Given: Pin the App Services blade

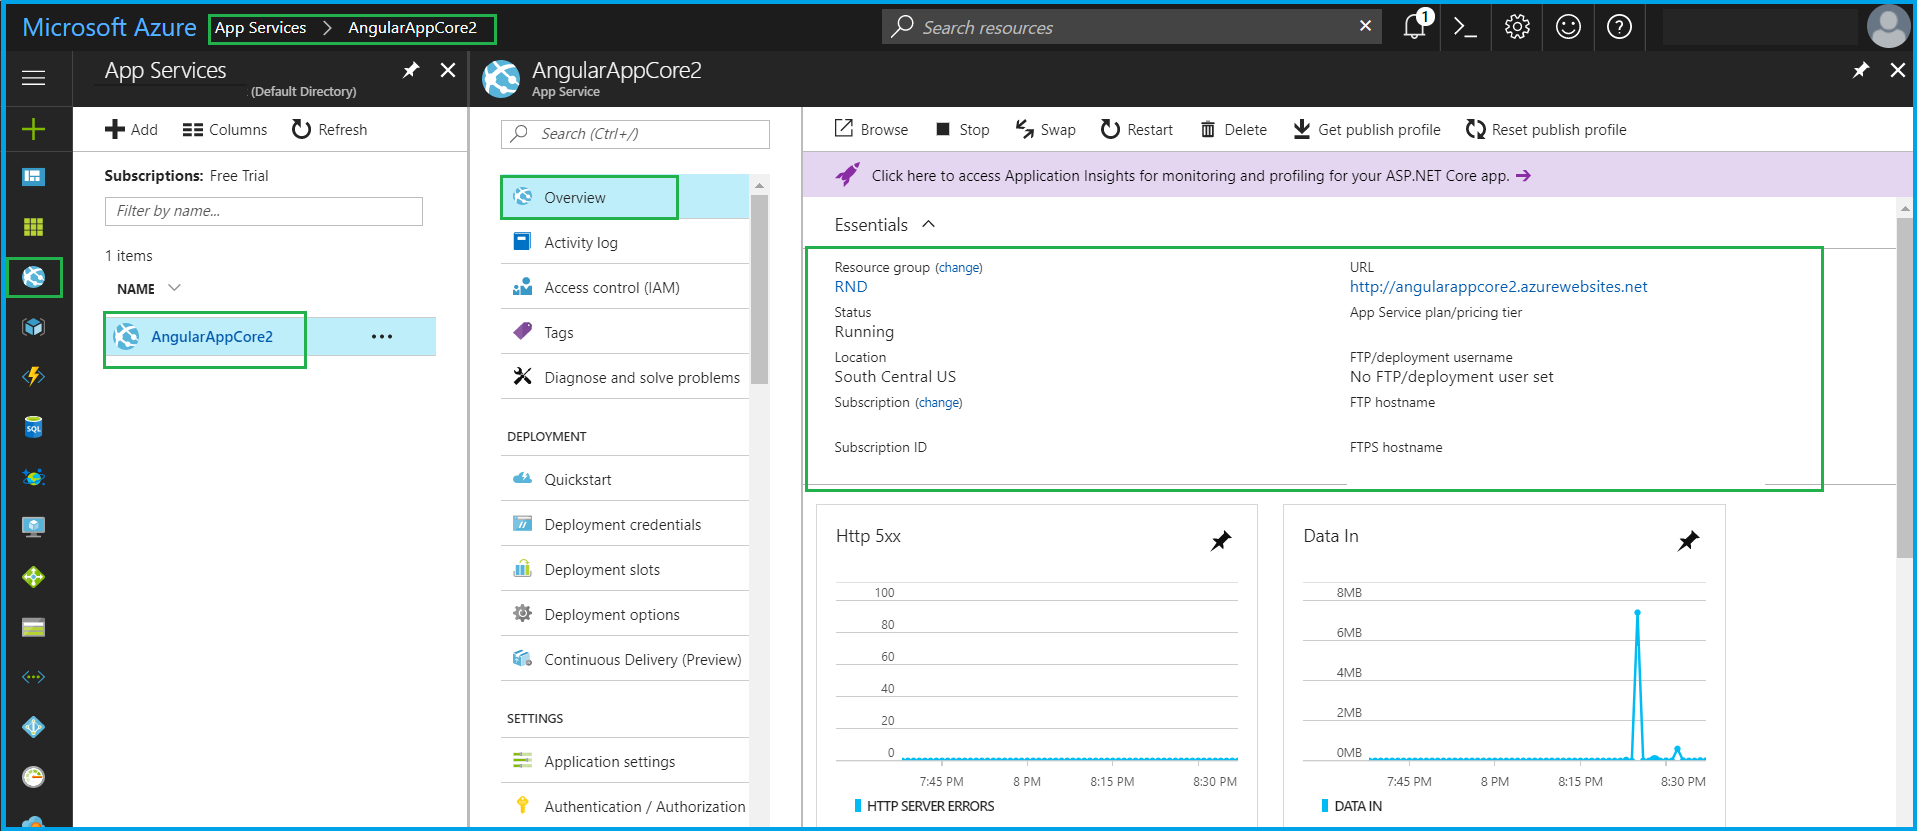Looking at the screenshot, I should pyautogui.click(x=411, y=70).
